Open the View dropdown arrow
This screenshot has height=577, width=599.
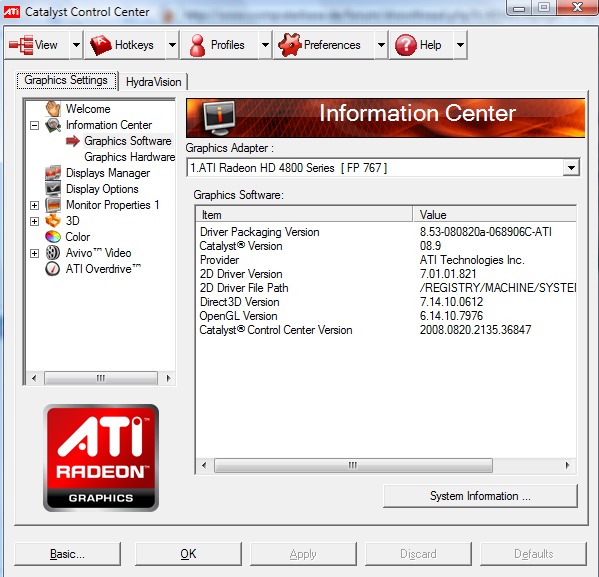point(76,45)
